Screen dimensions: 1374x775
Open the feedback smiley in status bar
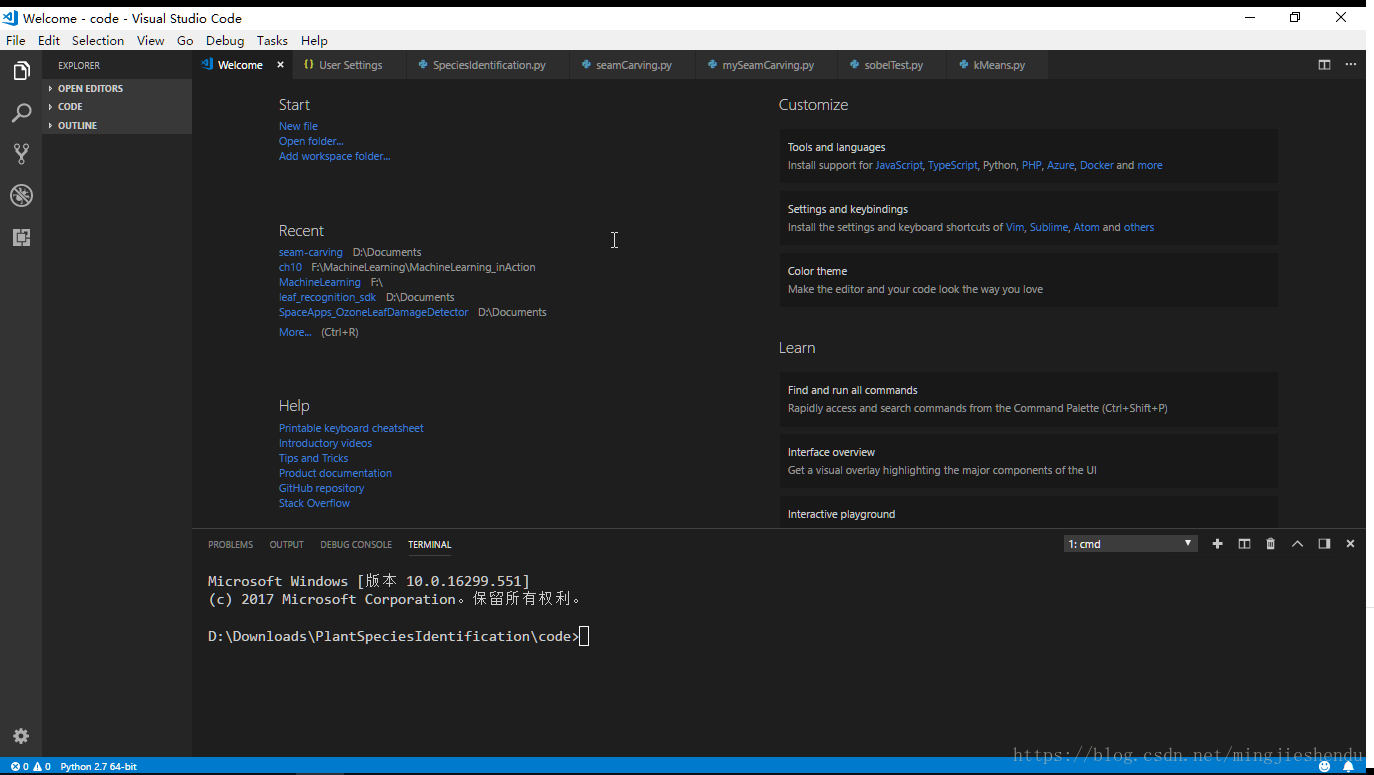click(x=1324, y=767)
